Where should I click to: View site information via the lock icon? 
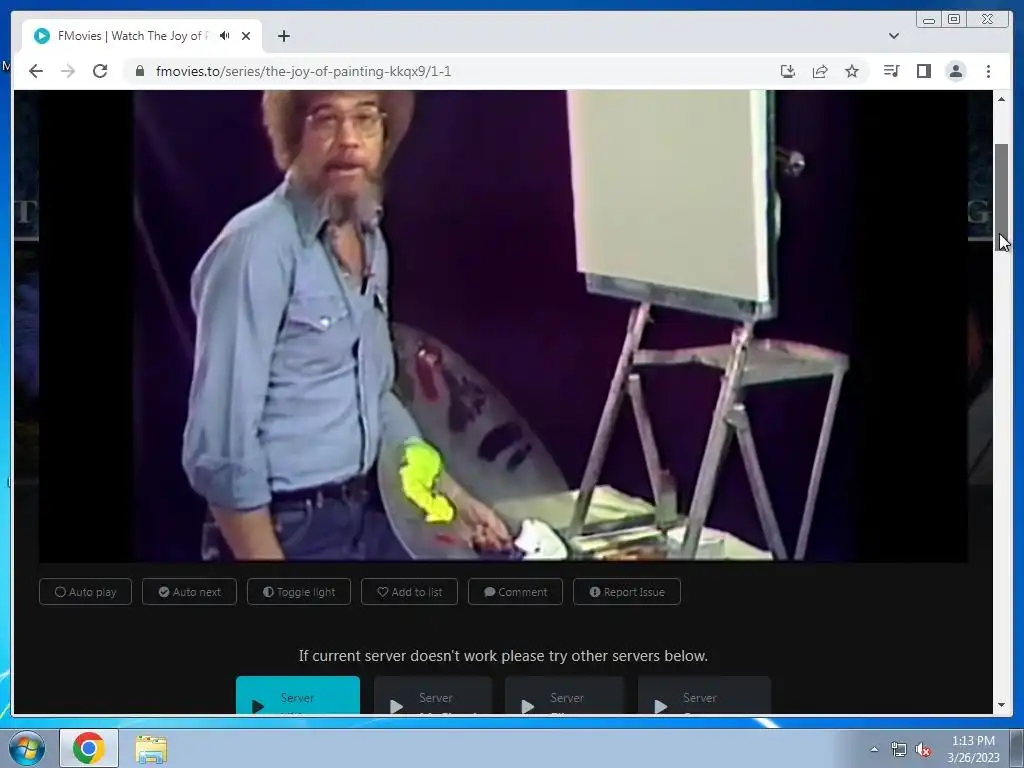click(x=140, y=71)
